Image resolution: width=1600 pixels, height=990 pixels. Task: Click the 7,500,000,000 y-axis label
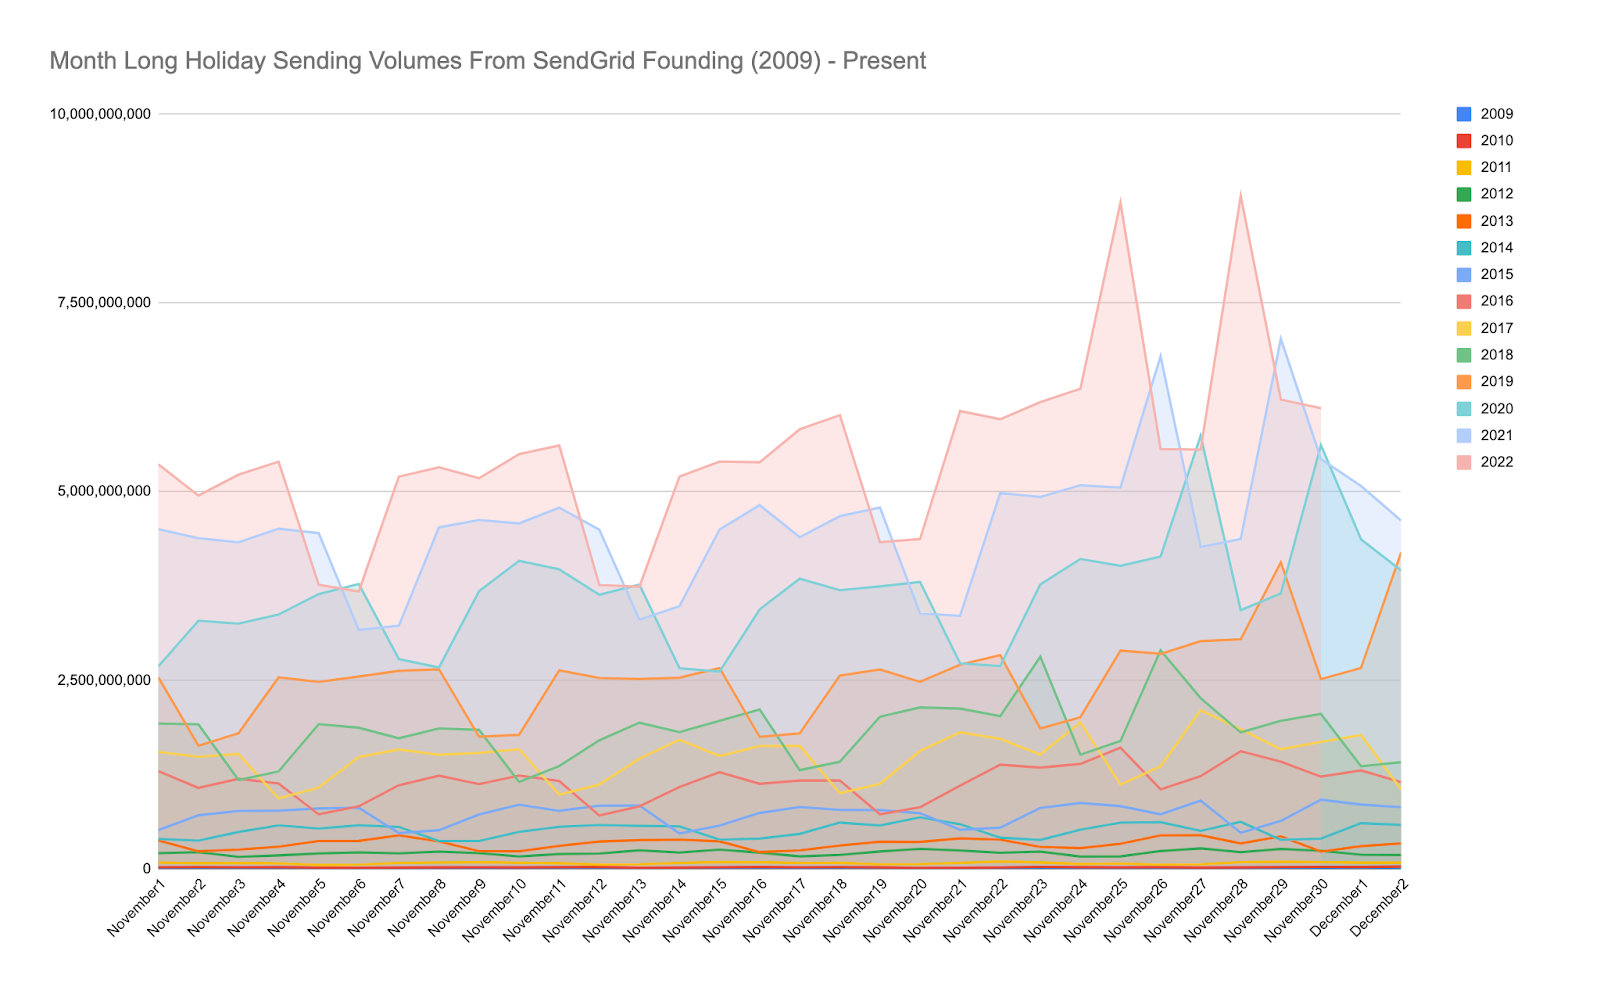[x=104, y=303]
